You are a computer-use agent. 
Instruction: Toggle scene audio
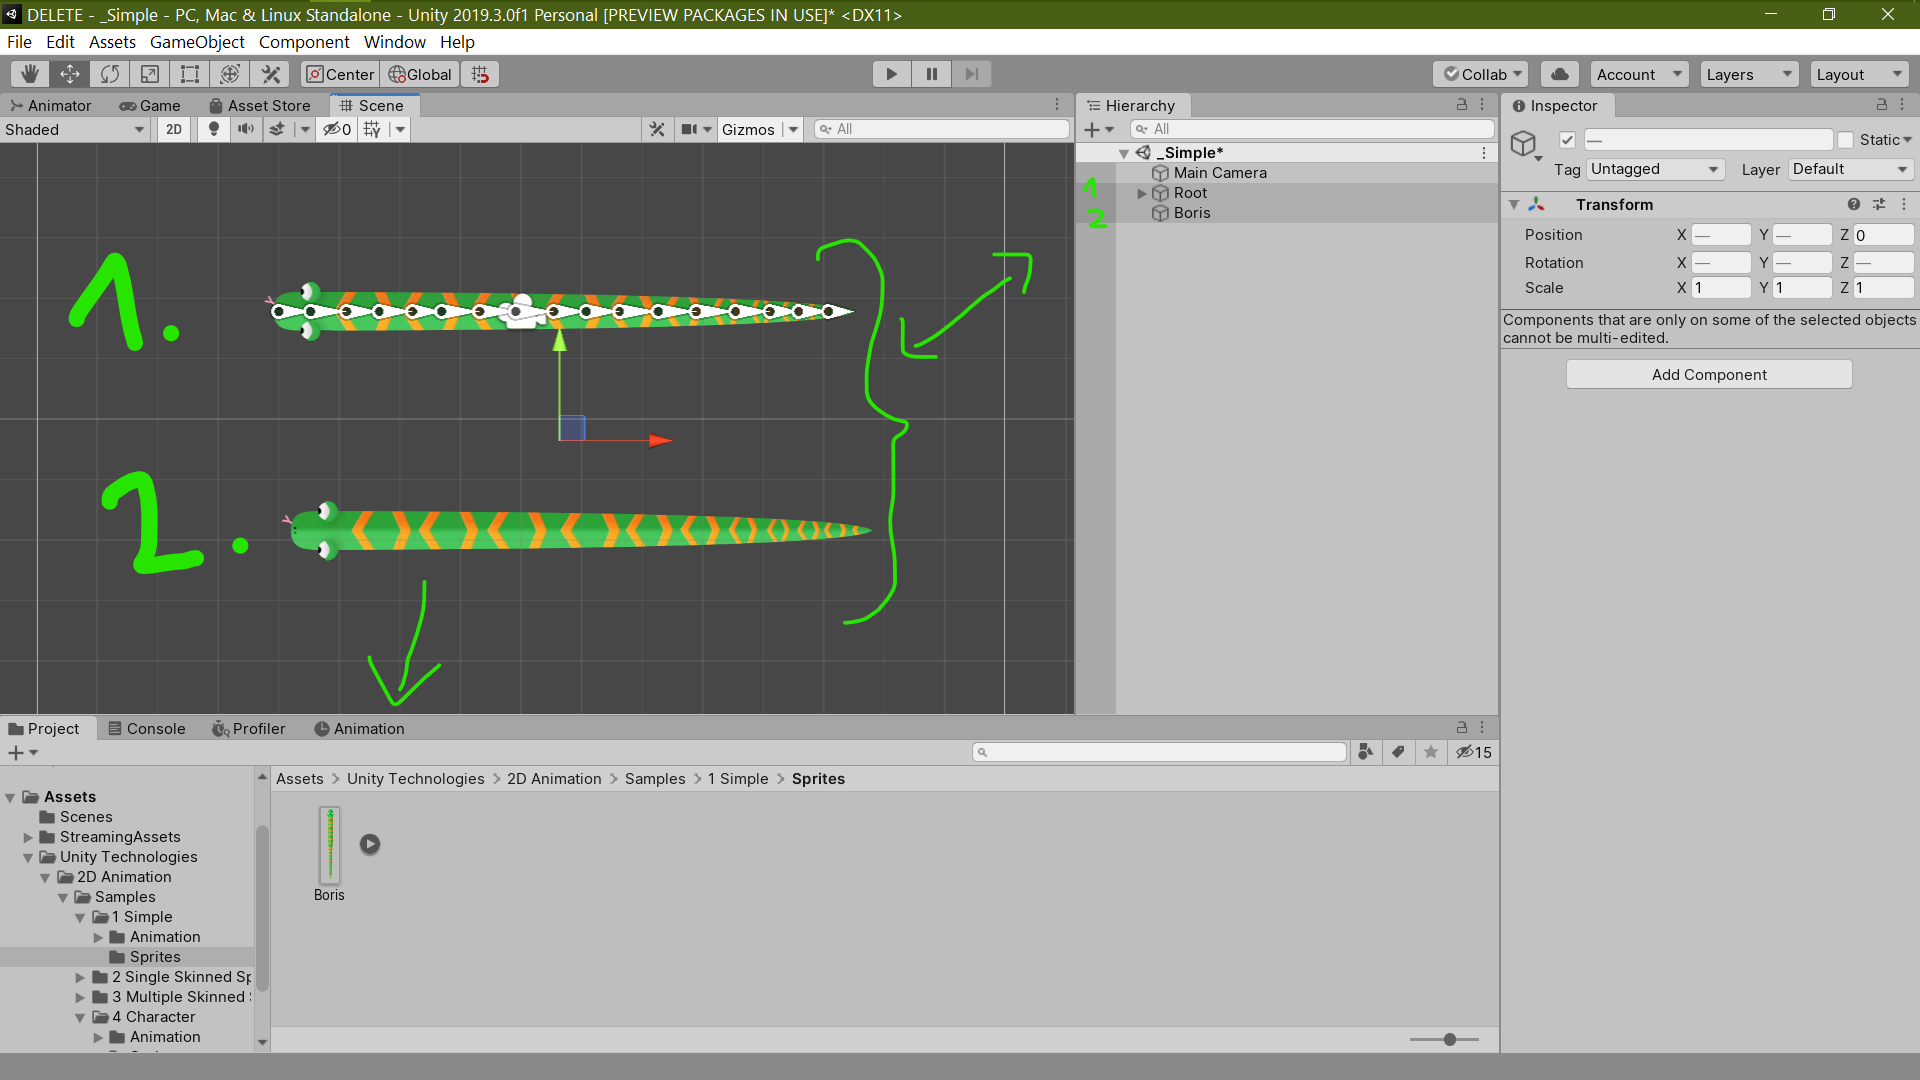245,129
